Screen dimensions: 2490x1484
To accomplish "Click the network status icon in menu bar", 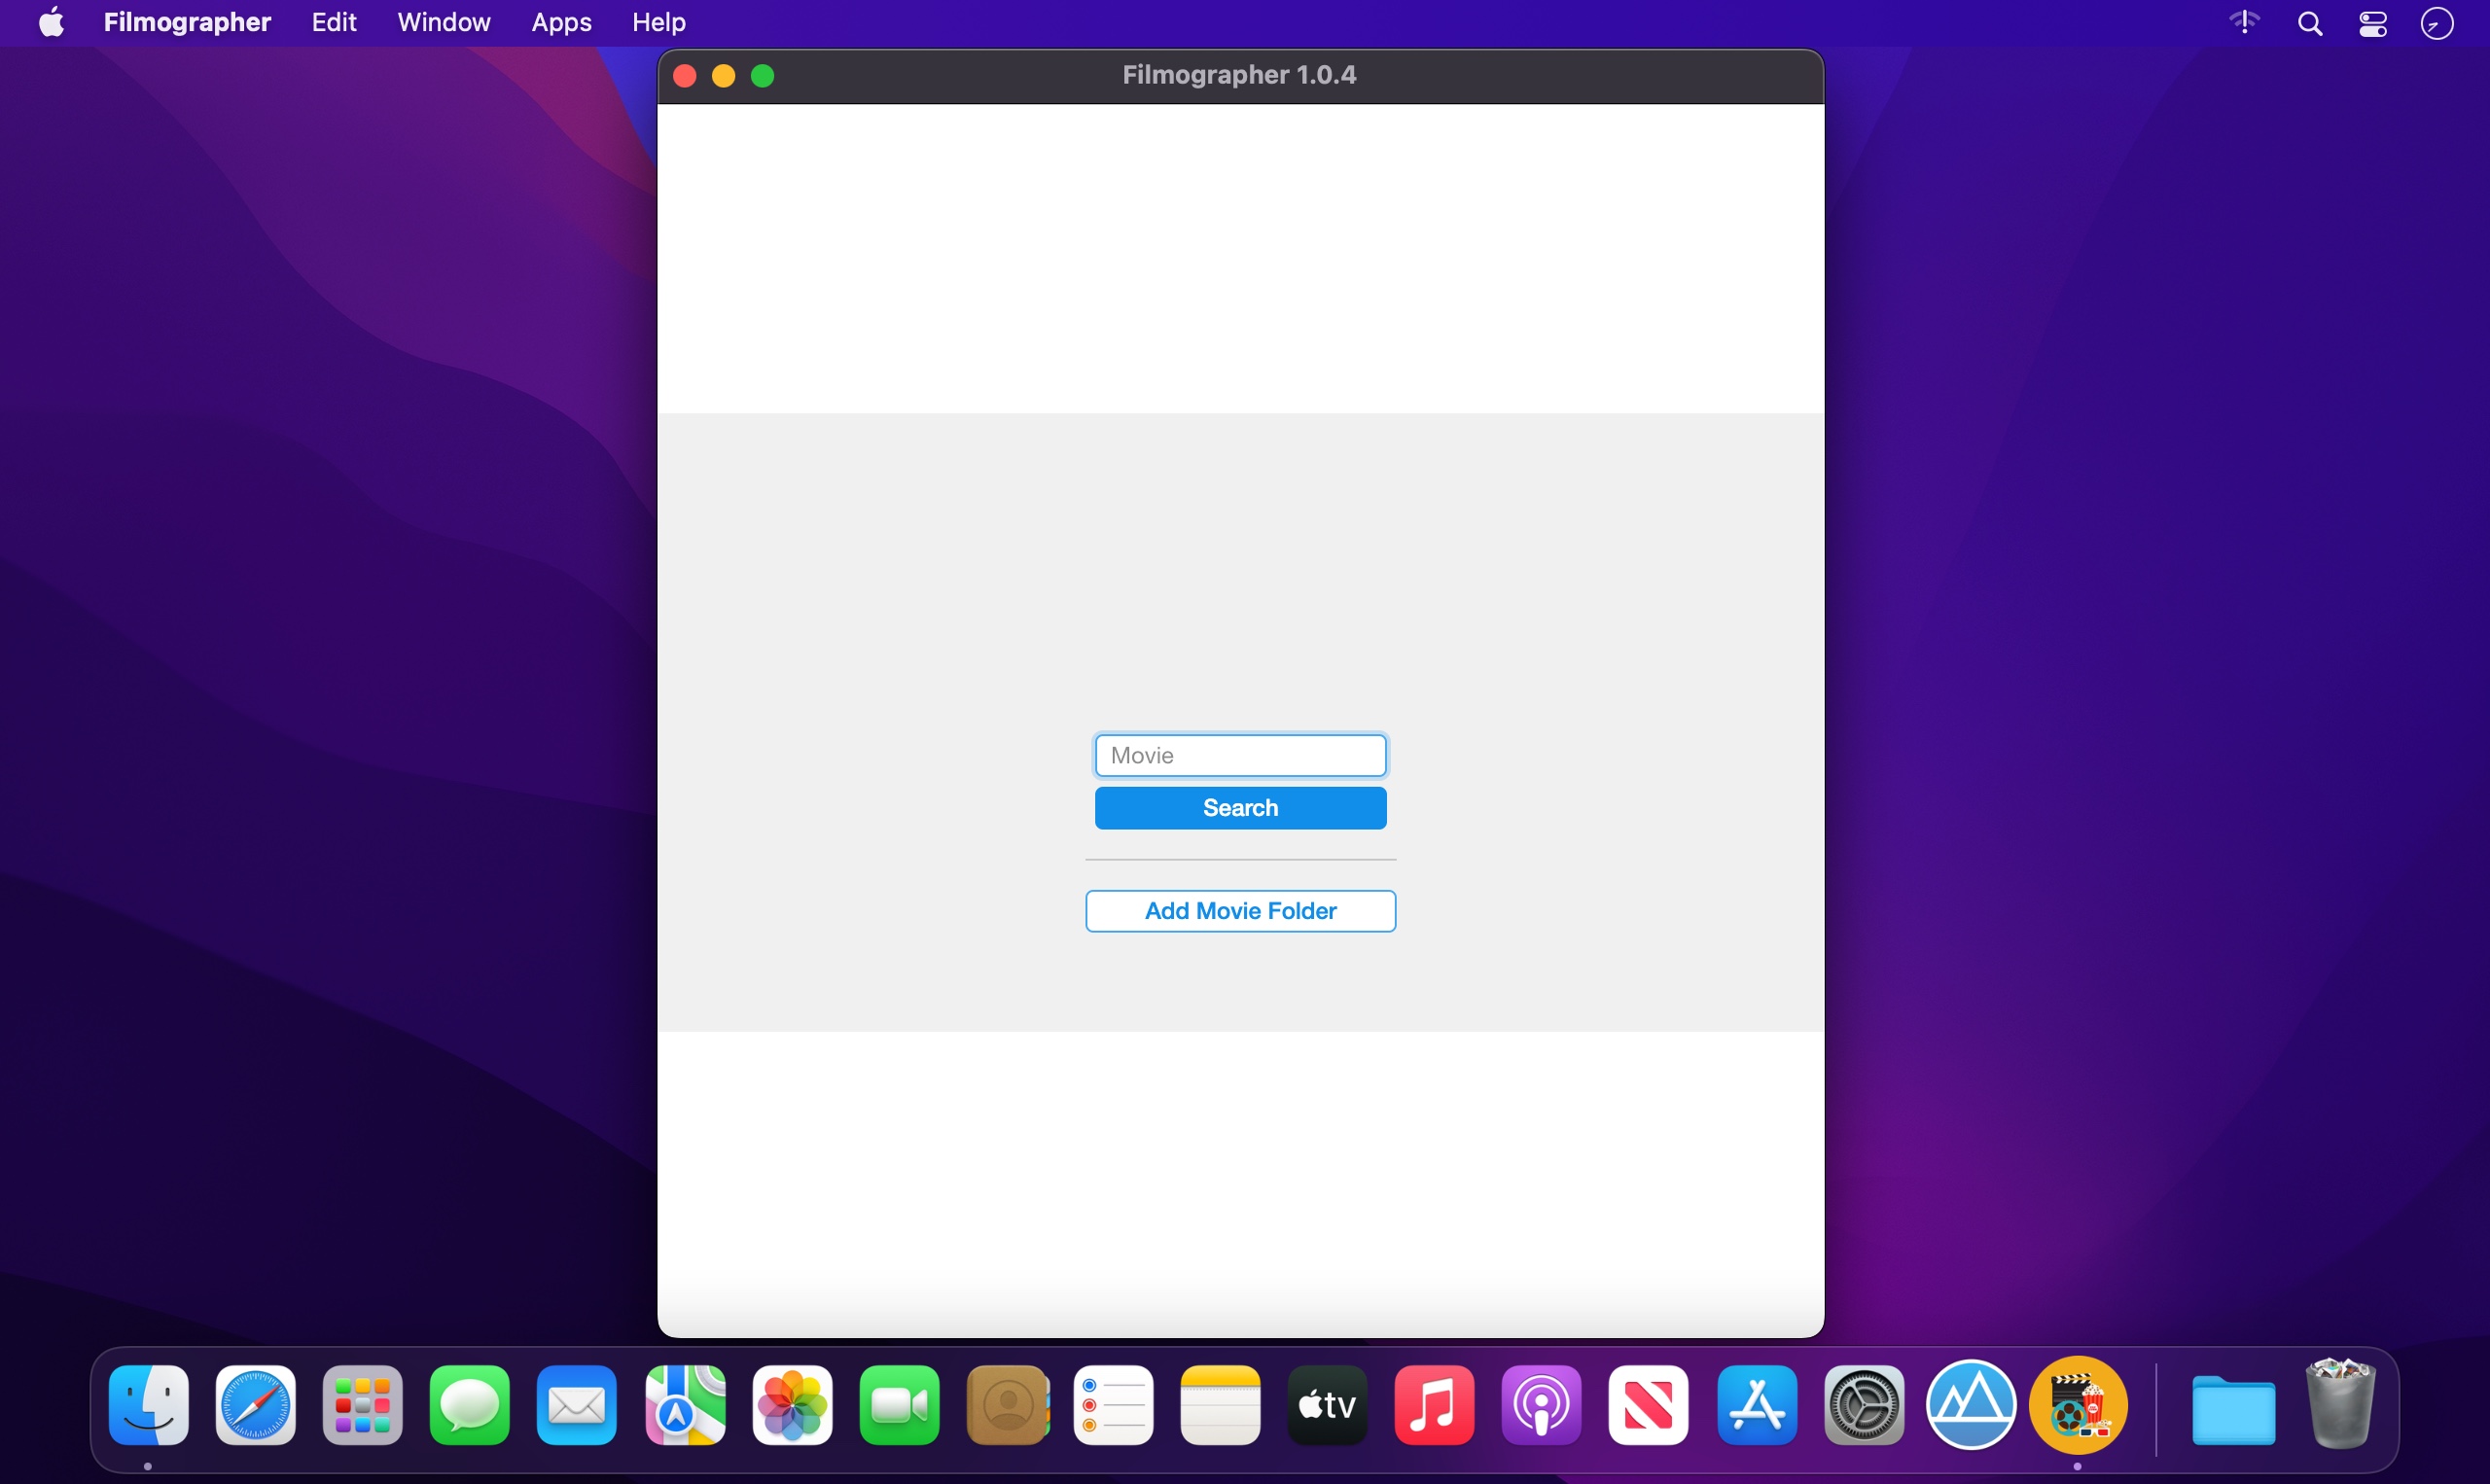I will [x=2245, y=22].
